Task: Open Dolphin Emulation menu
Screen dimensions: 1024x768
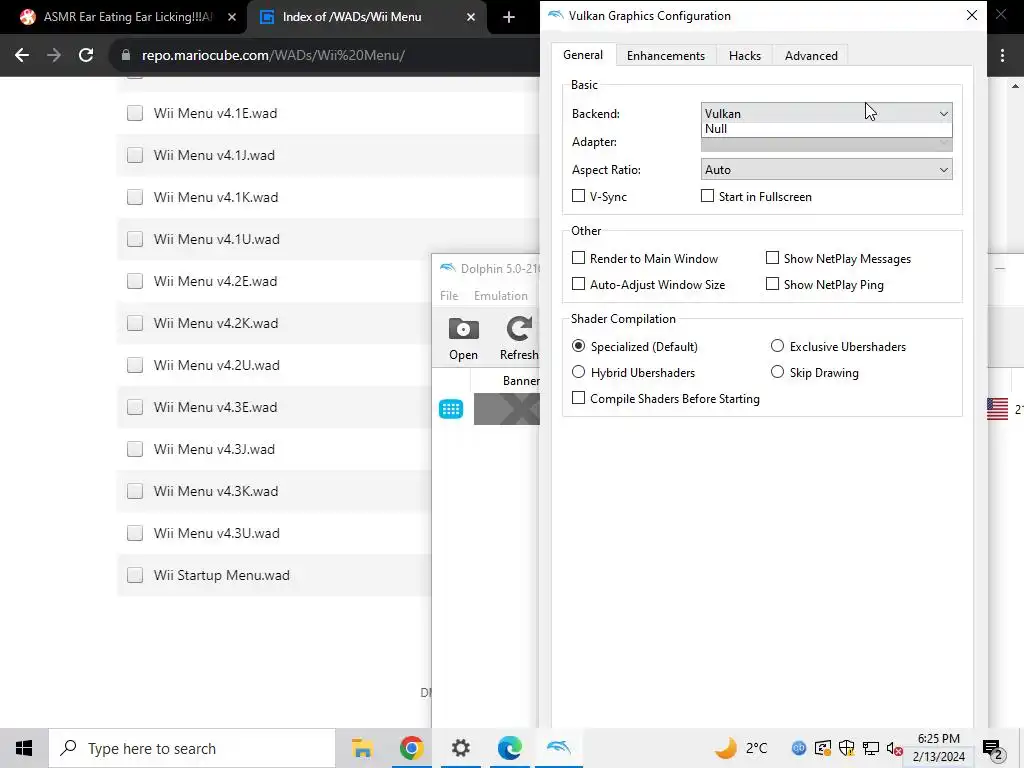Action: [501, 296]
